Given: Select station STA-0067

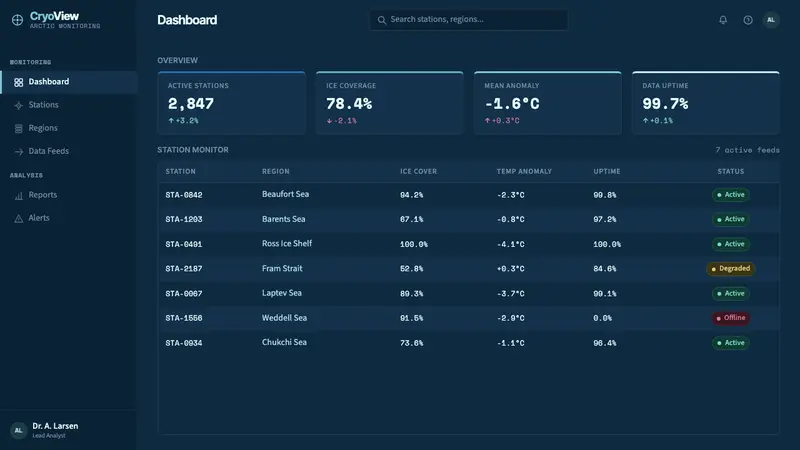Looking at the screenshot, I should [x=184, y=294].
